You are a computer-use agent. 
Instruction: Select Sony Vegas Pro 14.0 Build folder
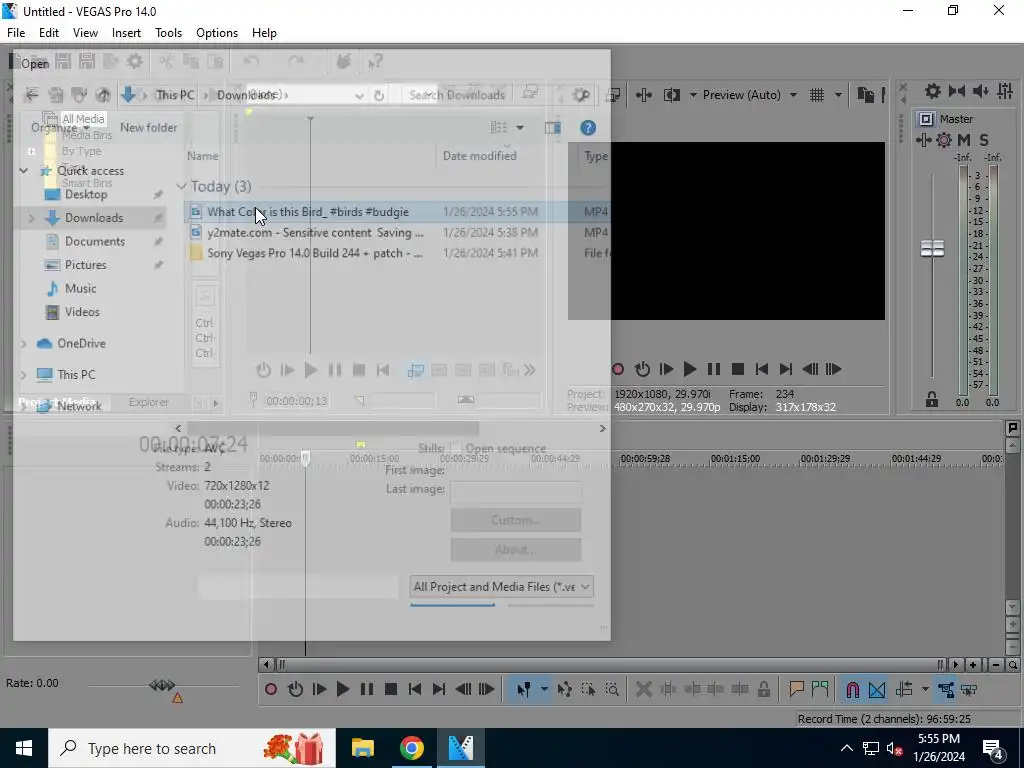pos(315,253)
